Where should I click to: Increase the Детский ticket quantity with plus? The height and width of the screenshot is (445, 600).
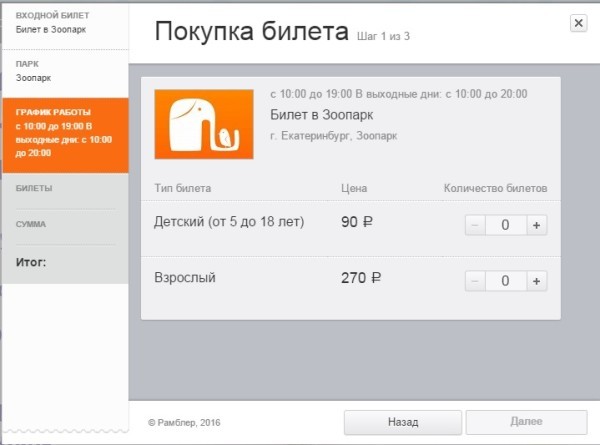pyautogui.click(x=536, y=225)
